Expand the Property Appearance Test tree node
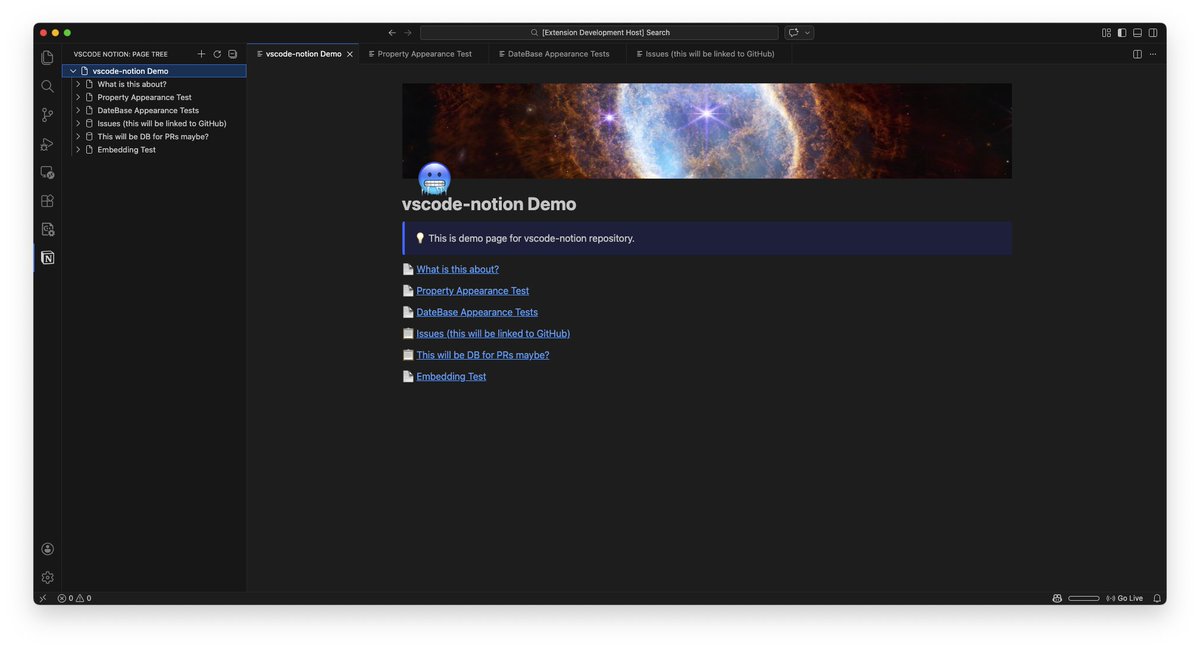Image resolution: width=1200 pixels, height=649 pixels. click(x=78, y=97)
